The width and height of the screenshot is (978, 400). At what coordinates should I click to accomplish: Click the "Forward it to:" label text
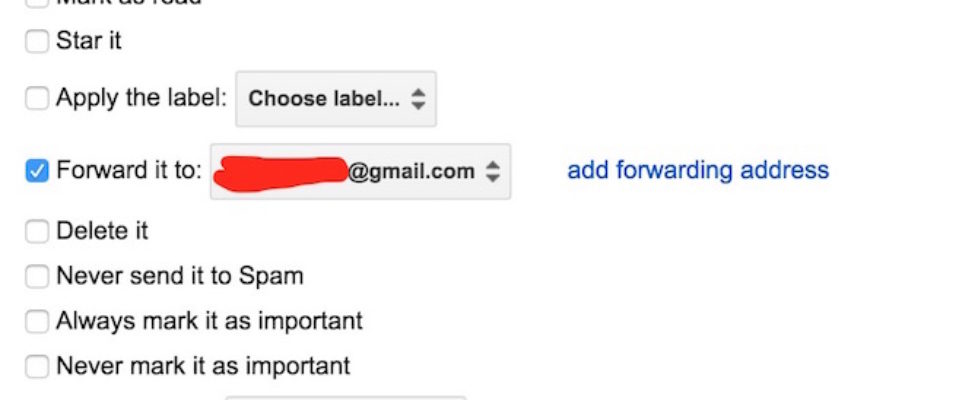pyautogui.click(x=129, y=171)
